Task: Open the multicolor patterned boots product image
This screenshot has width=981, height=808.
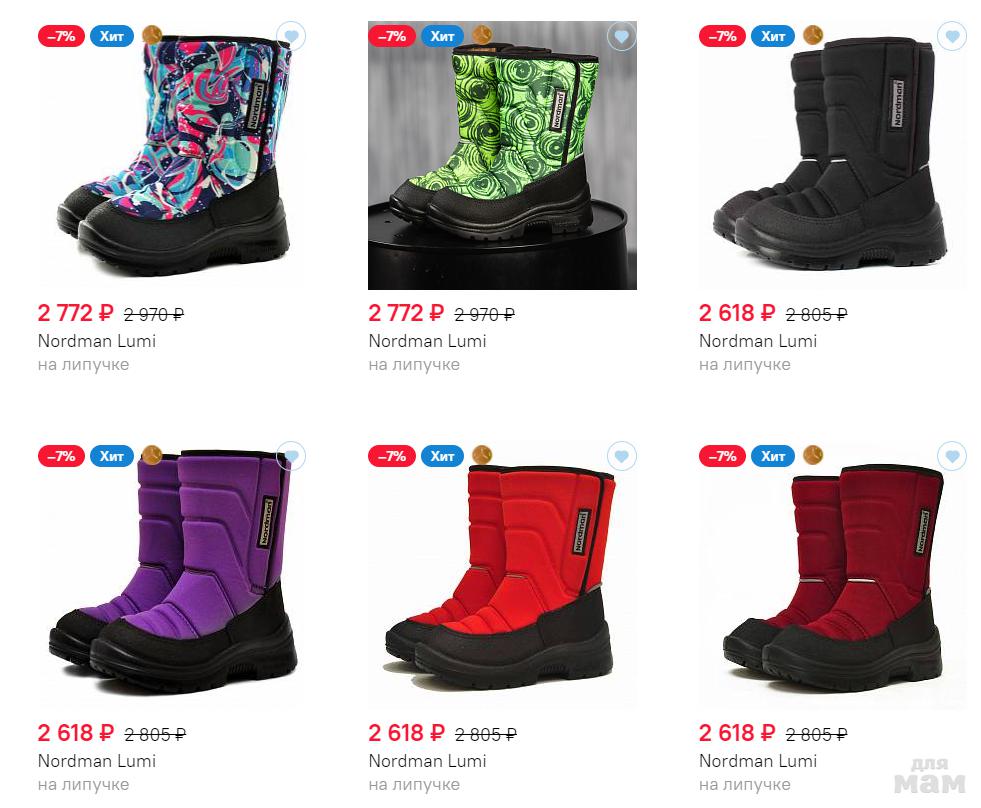Action: coord(171,155)
